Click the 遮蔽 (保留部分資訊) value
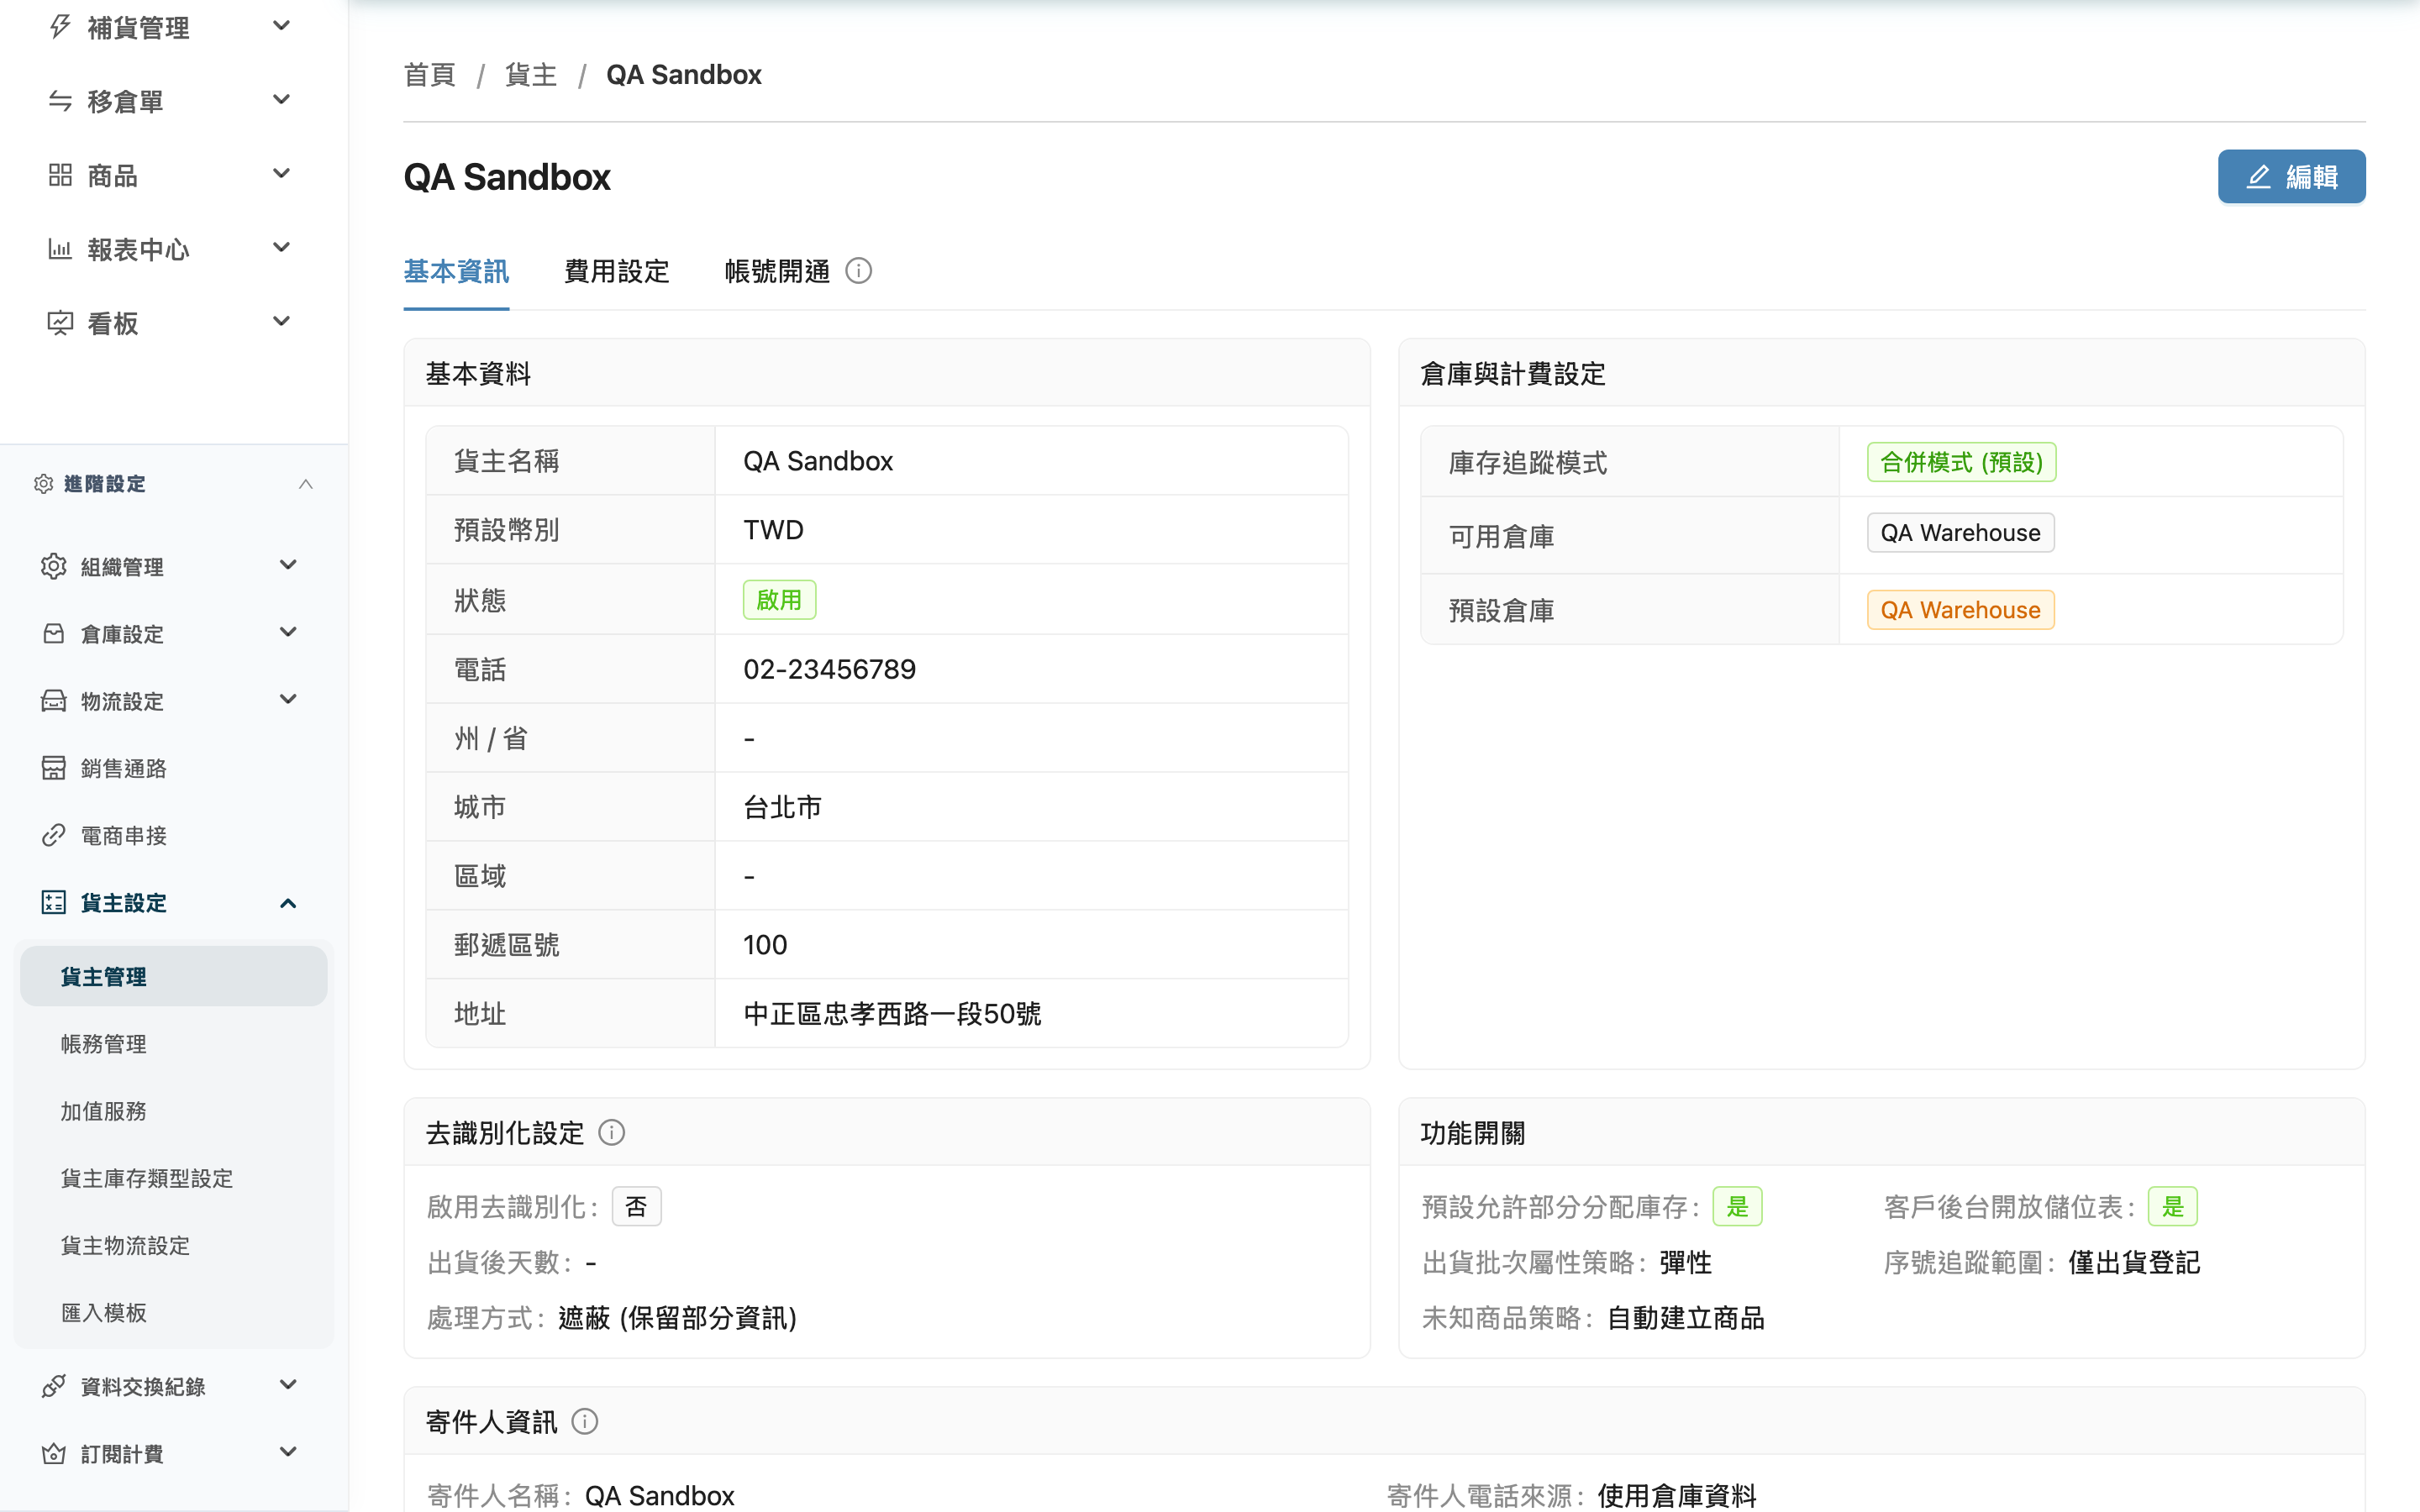 (x=677, y=1318)
